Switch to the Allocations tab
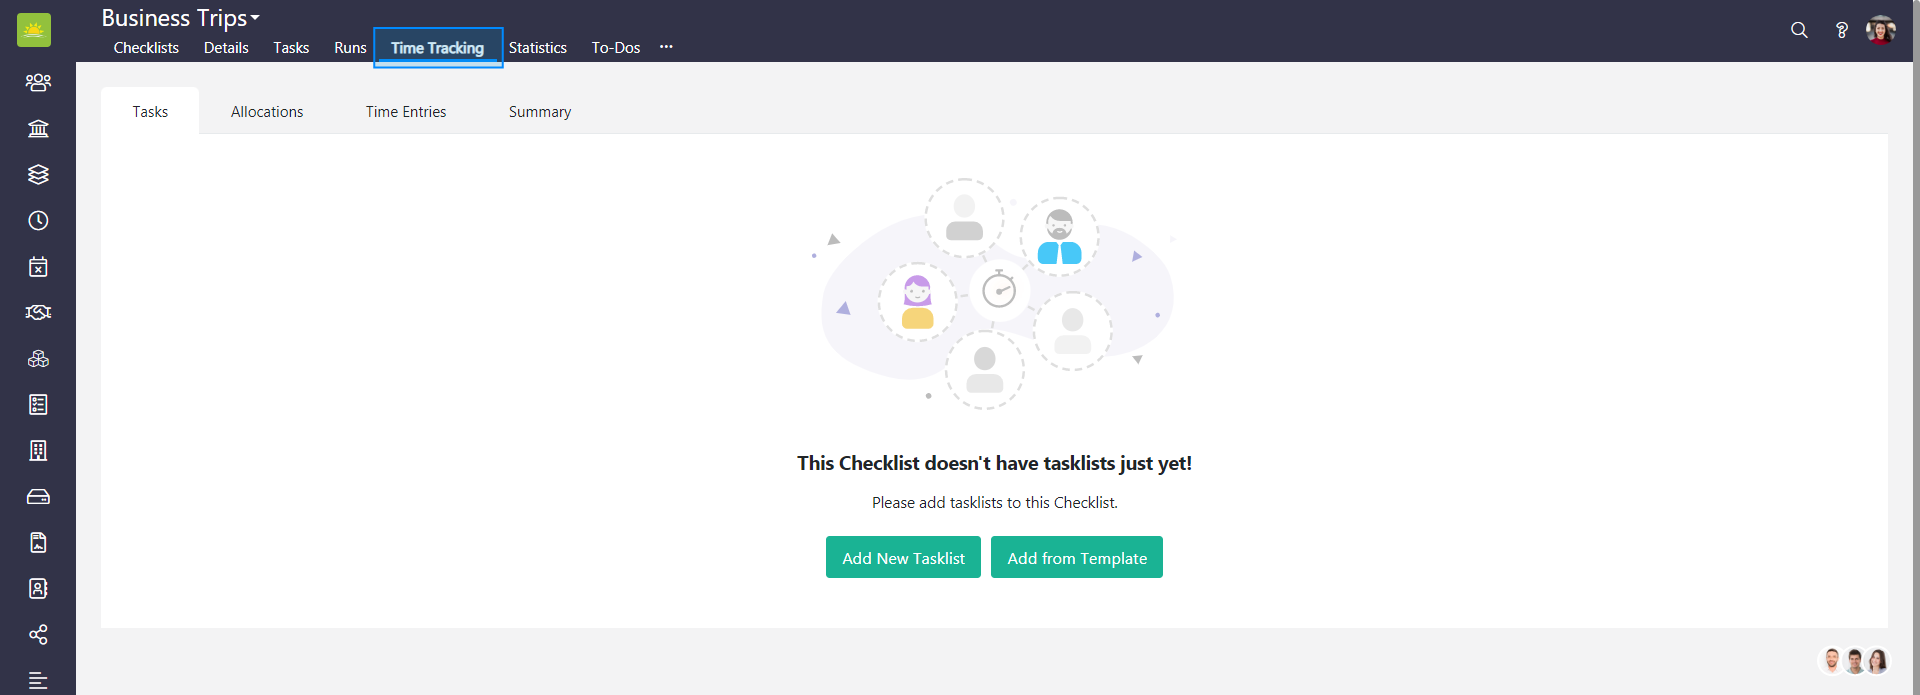1920x695 pixels. [267, 112]
